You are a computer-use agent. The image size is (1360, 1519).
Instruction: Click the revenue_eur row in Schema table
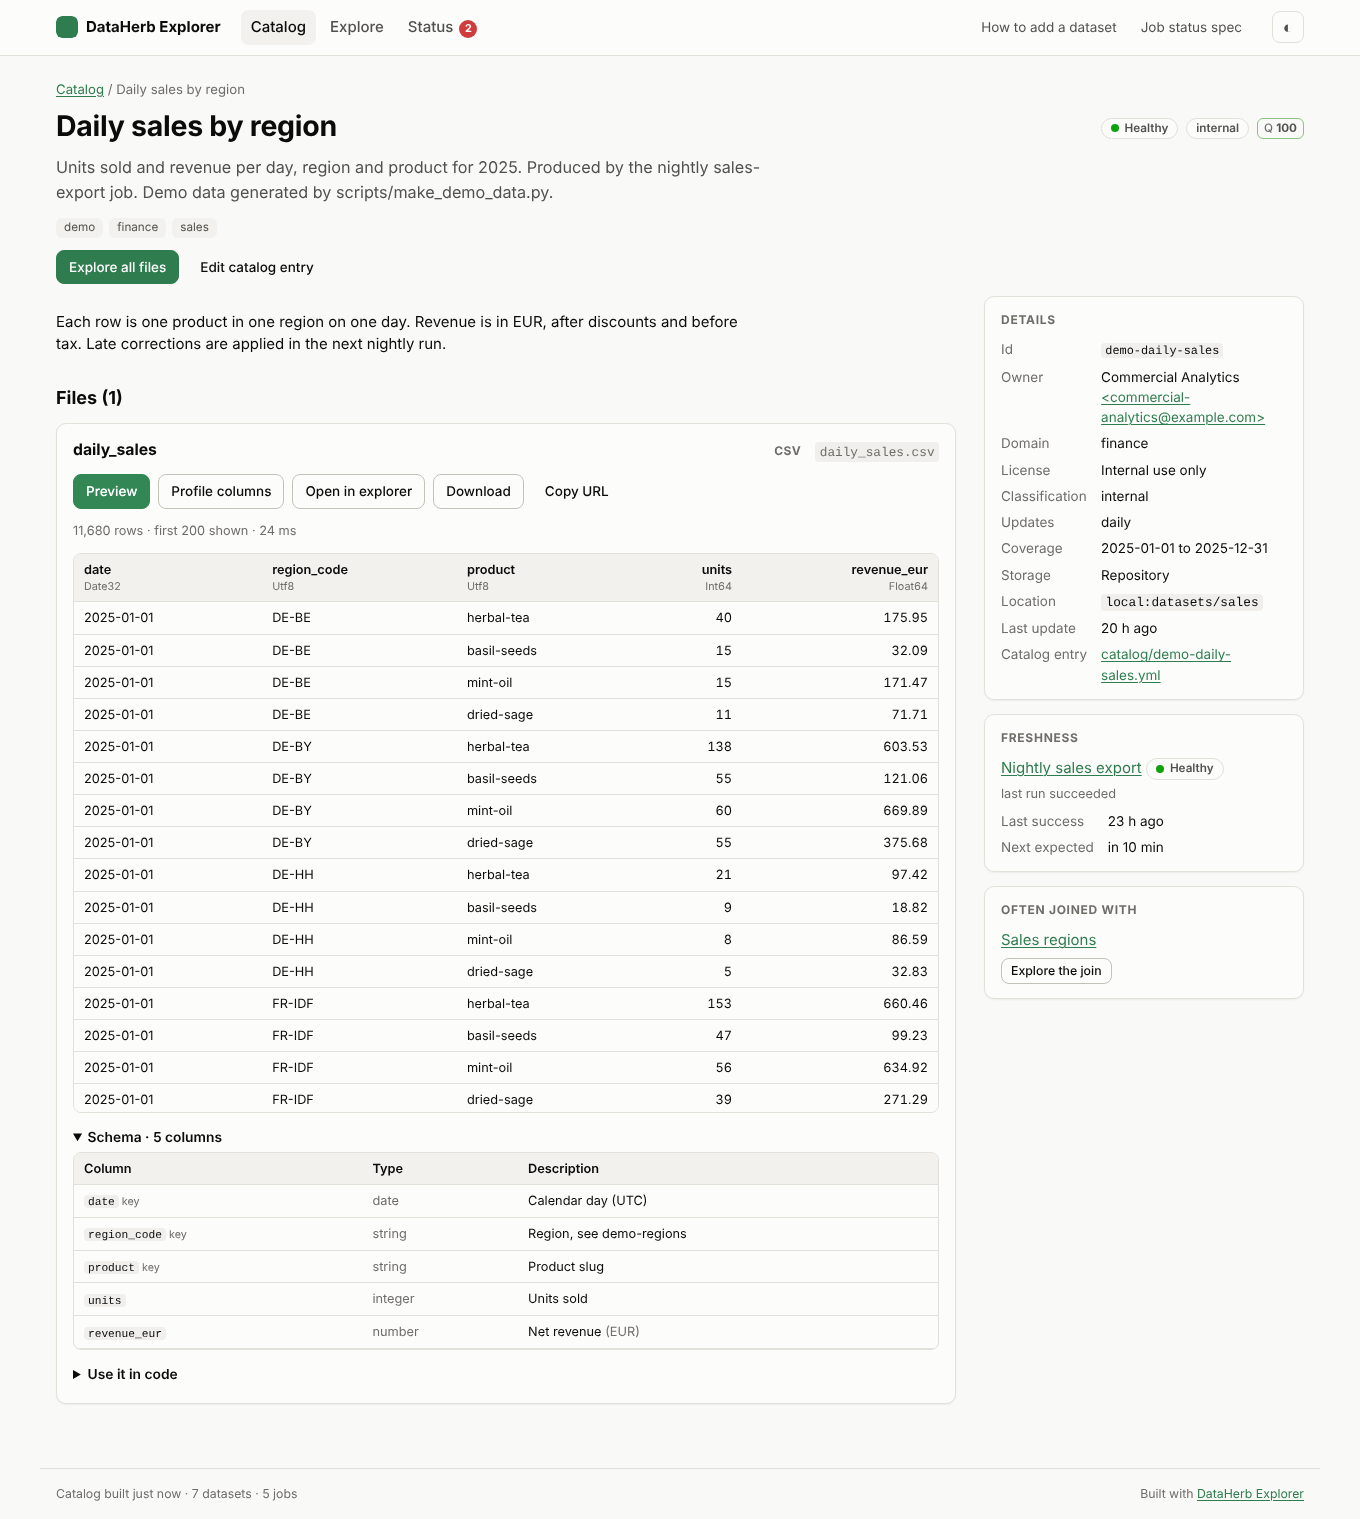click(x=506, y=1332)
